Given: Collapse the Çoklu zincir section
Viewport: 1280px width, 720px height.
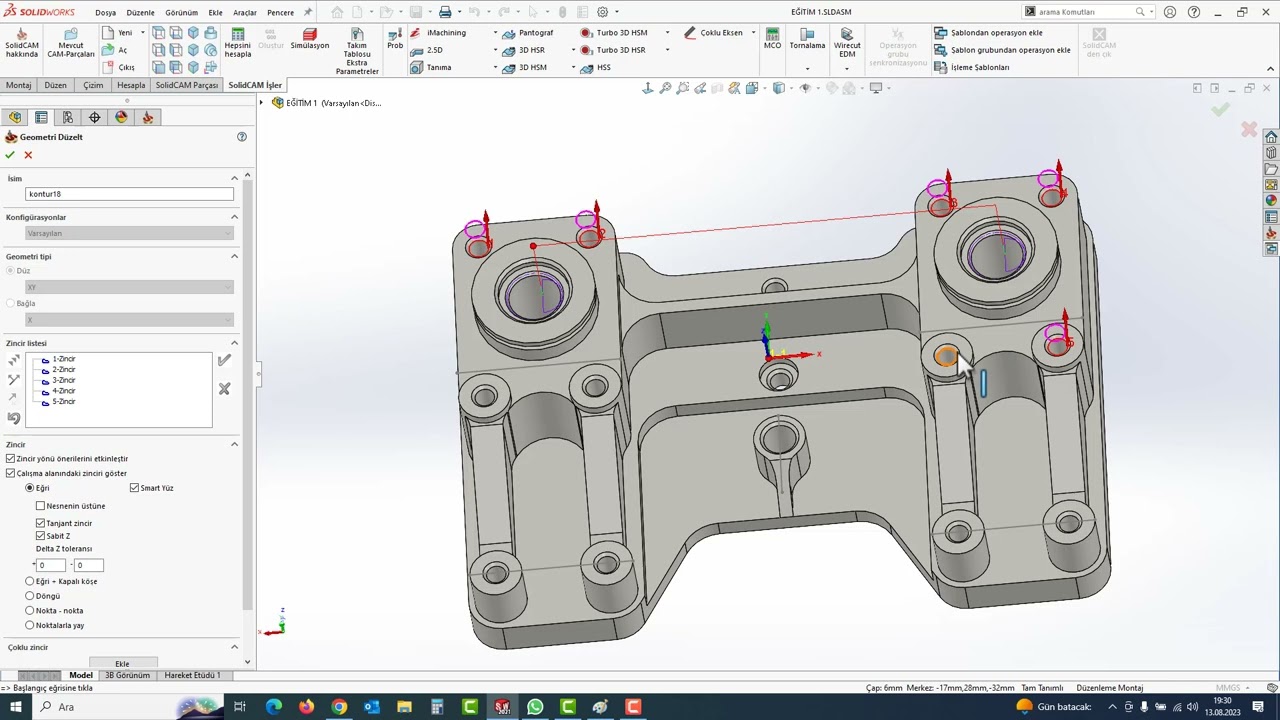Looking at the screenshot, I should click(234, 647).
